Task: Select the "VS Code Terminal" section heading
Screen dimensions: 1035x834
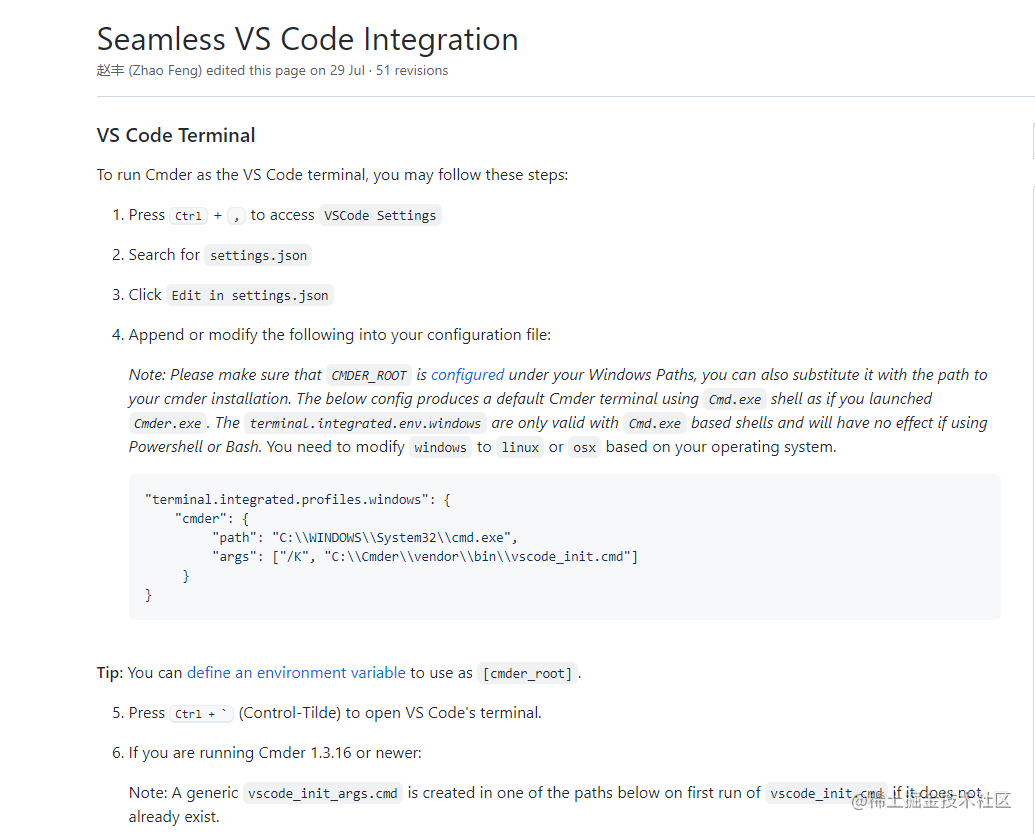Action: tap(176, 134)
